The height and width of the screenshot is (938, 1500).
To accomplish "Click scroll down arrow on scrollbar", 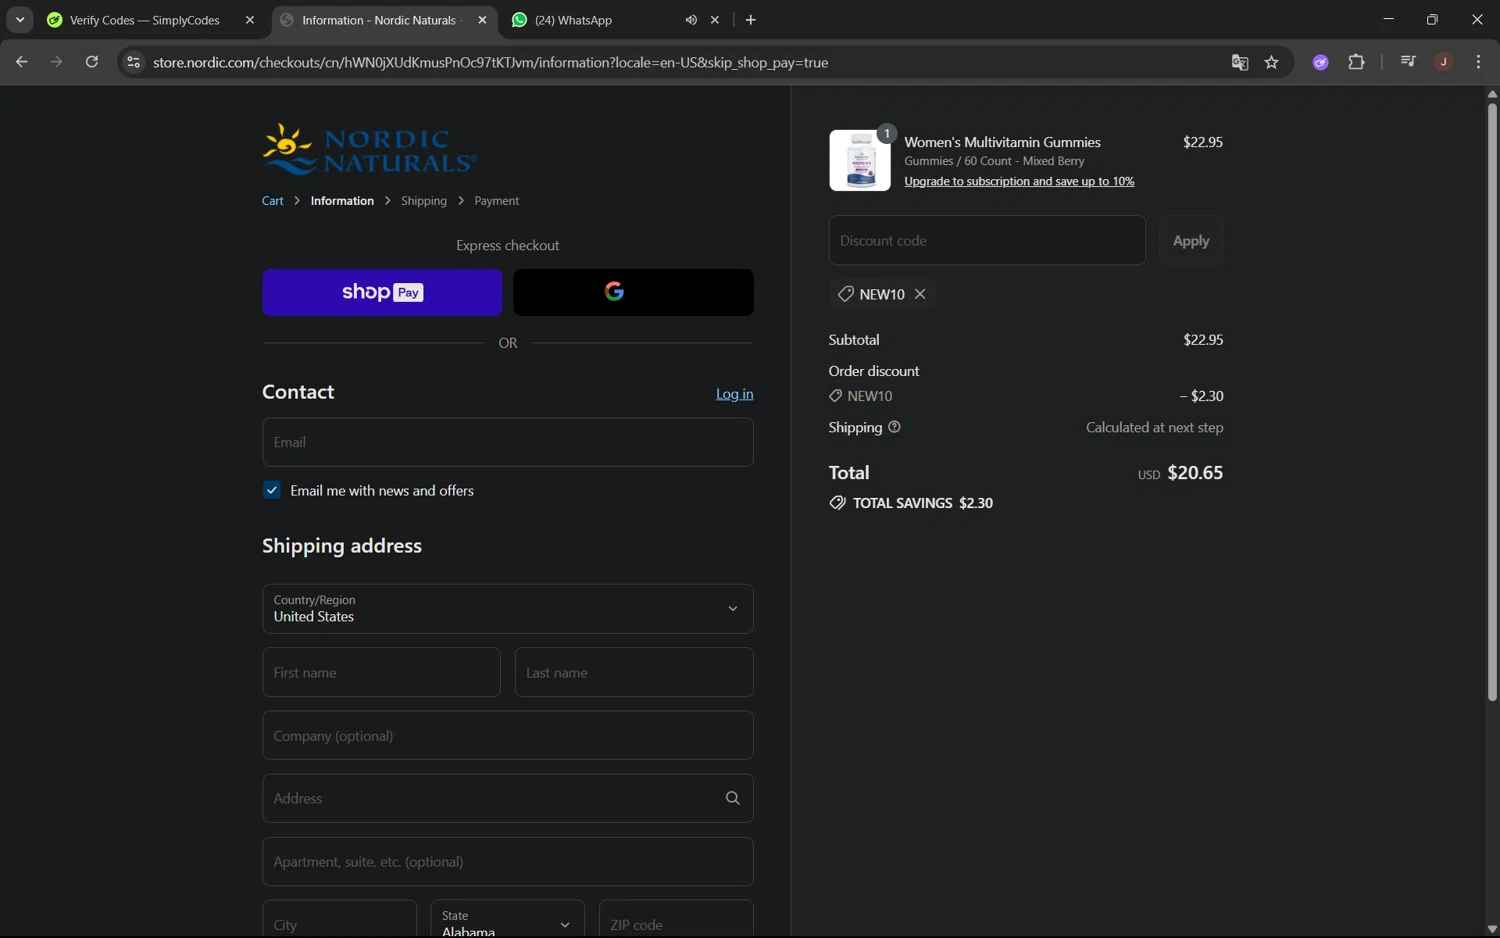I will 1492,929.
